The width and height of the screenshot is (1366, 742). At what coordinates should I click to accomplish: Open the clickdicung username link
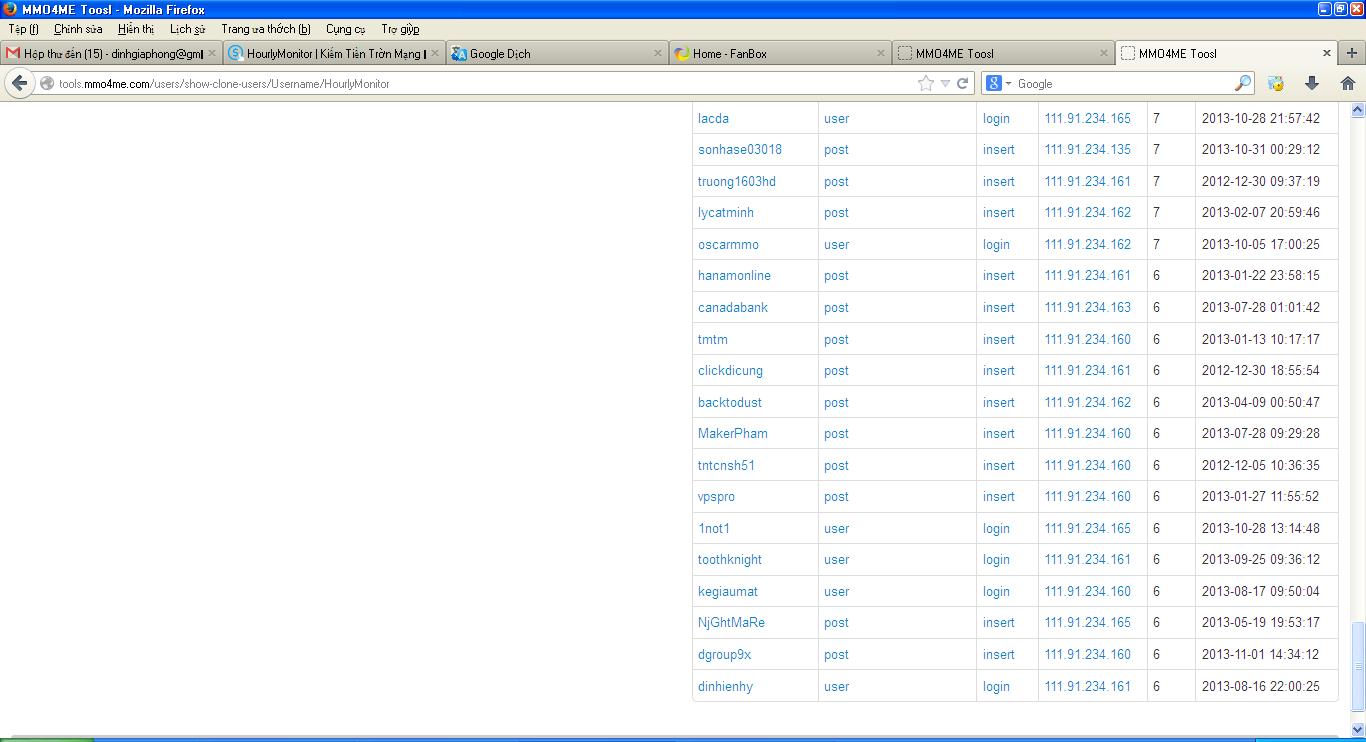tap(730, 370)
